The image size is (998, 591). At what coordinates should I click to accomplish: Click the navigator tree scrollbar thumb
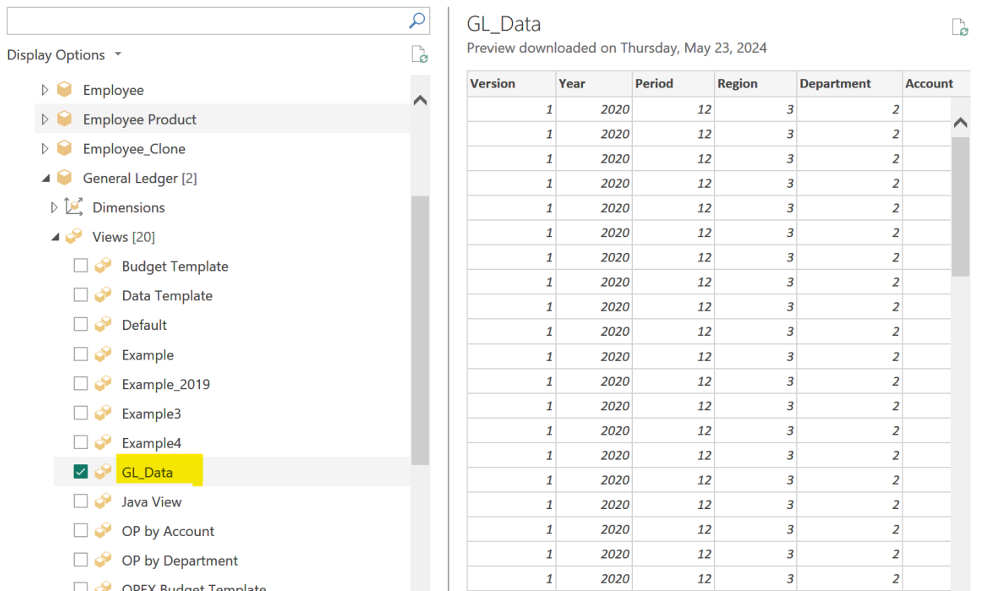[420, 330]
